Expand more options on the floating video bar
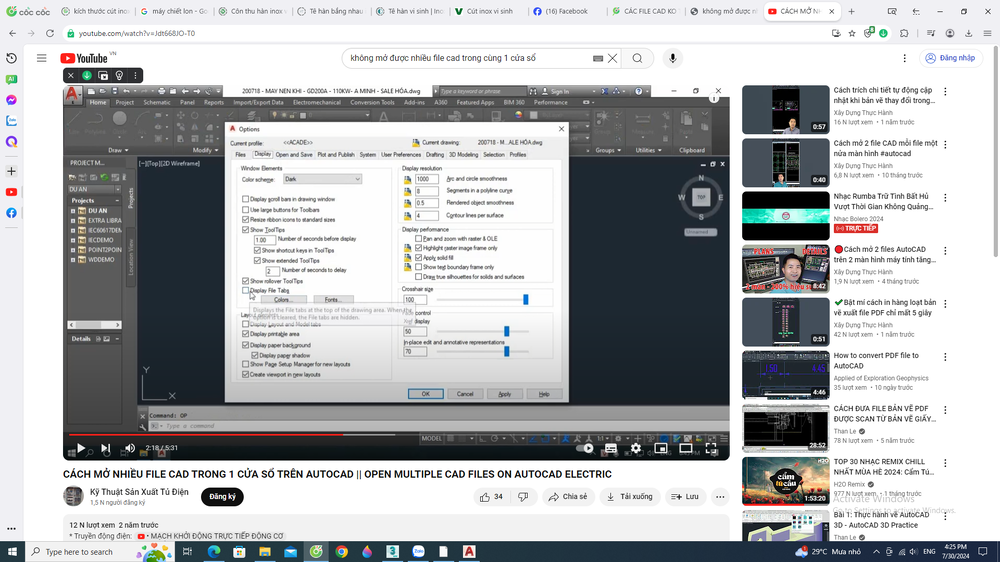1000x562 pixels. (x=135, y=75)
